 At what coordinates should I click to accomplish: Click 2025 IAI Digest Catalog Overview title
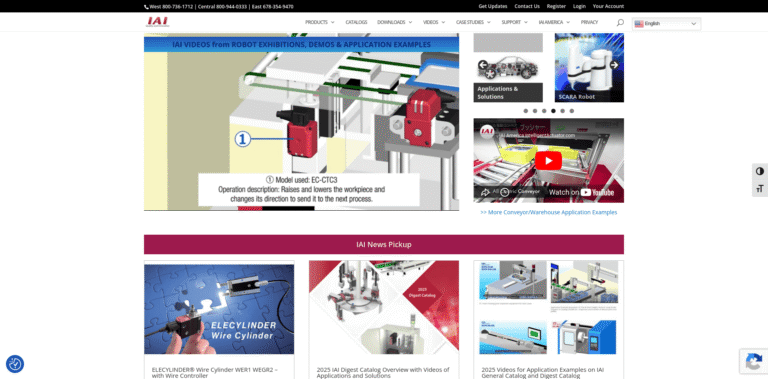383,373
